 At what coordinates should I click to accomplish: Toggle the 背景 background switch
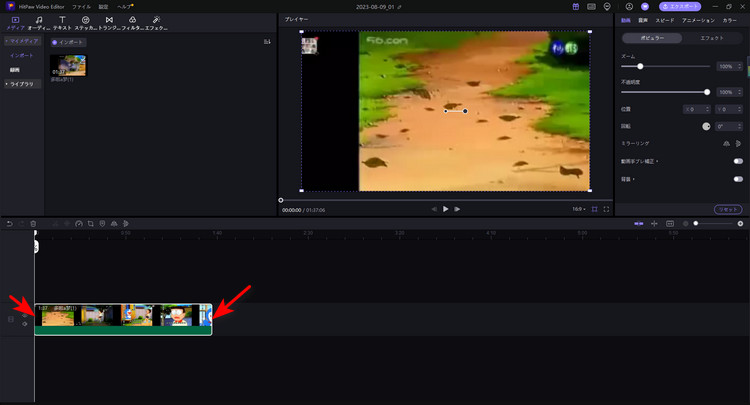738,179
